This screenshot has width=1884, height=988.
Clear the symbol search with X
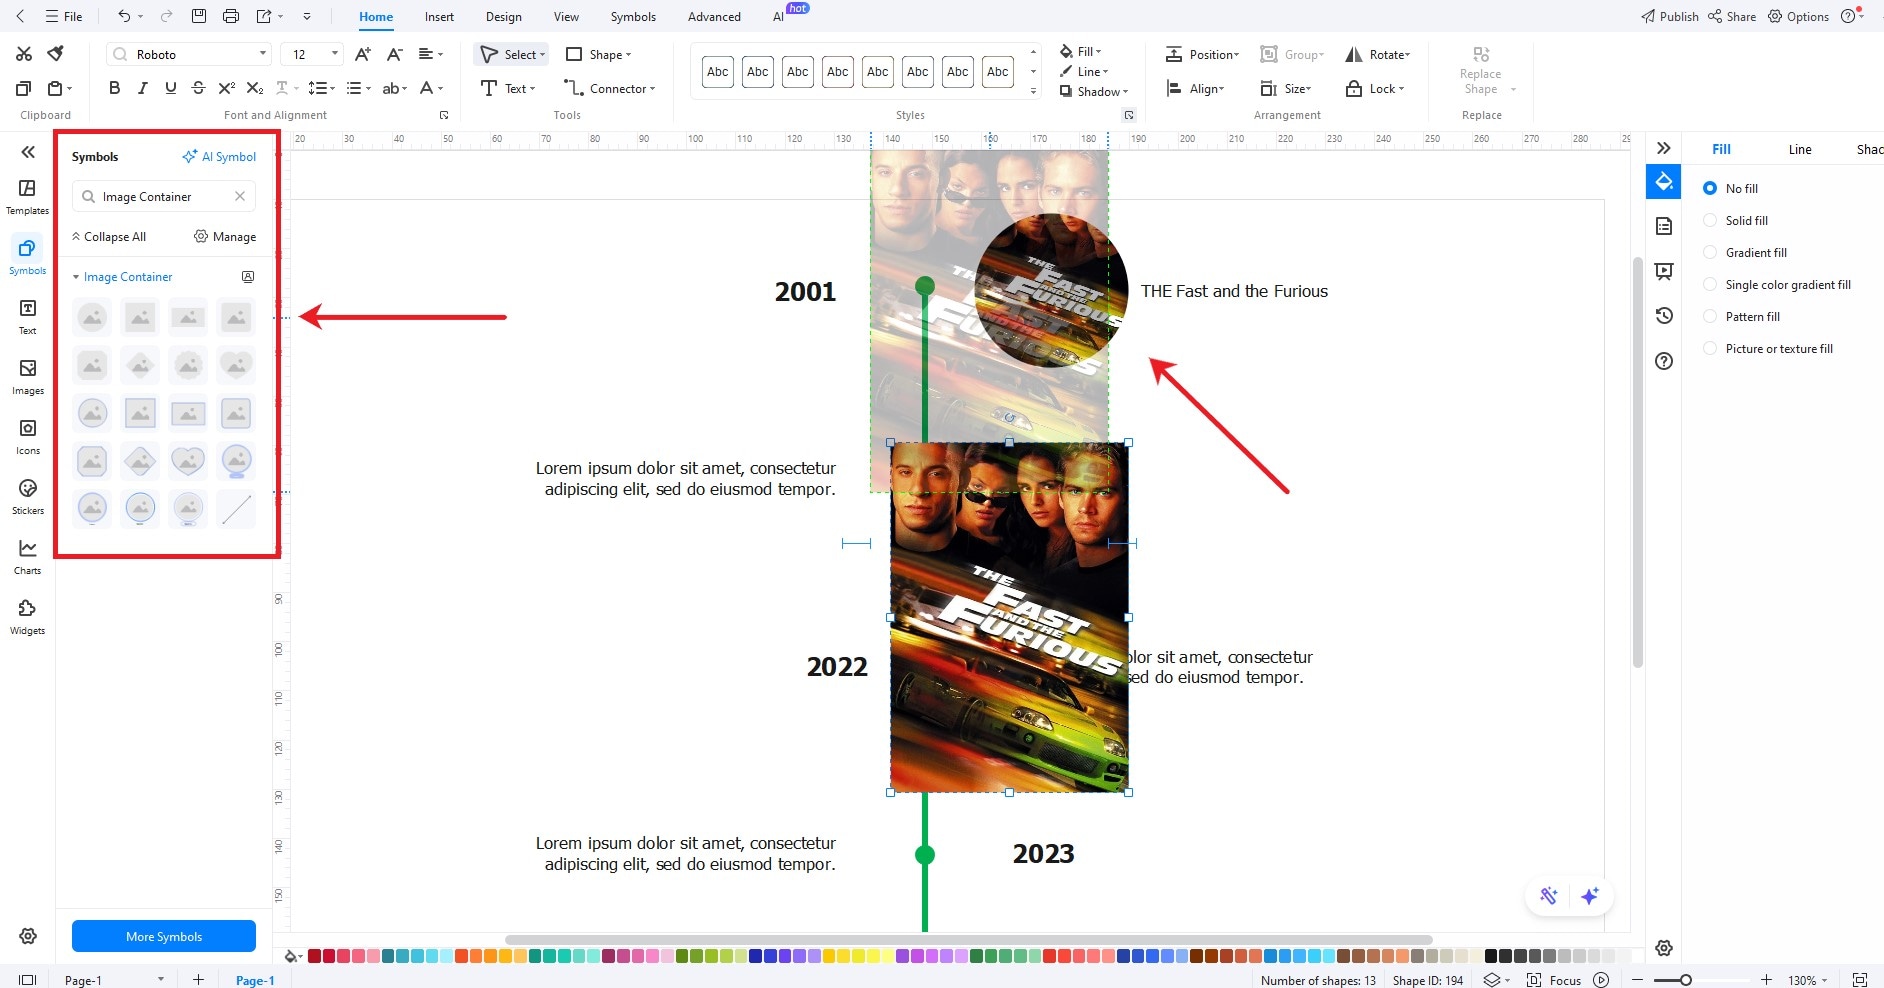pyautogui.click(x=240, y=196)
